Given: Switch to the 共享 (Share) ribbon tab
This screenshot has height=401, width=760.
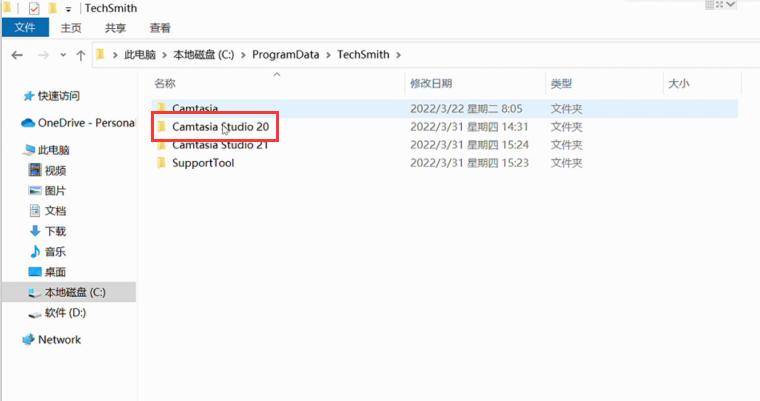Looking at the screenshot, I should (x=116, y=28).
